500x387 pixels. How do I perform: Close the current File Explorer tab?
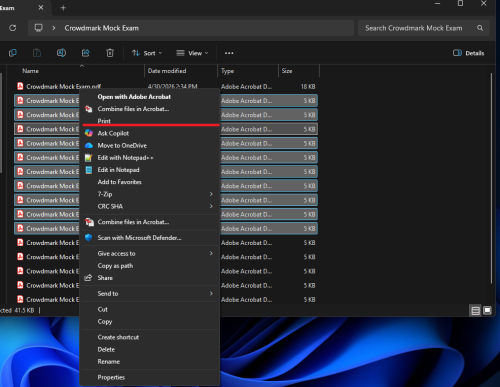tap(41, 7)
